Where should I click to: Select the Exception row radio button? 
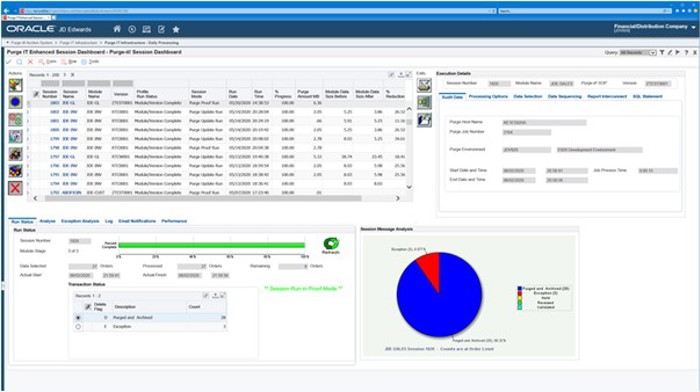(x=78, y=327)
